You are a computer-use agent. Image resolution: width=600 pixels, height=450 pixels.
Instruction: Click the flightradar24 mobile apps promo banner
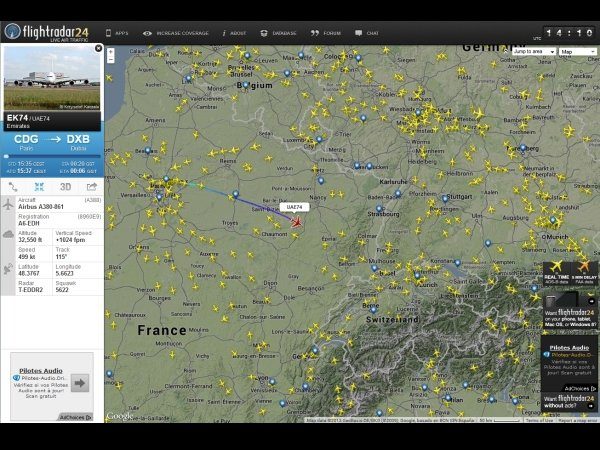569,310
